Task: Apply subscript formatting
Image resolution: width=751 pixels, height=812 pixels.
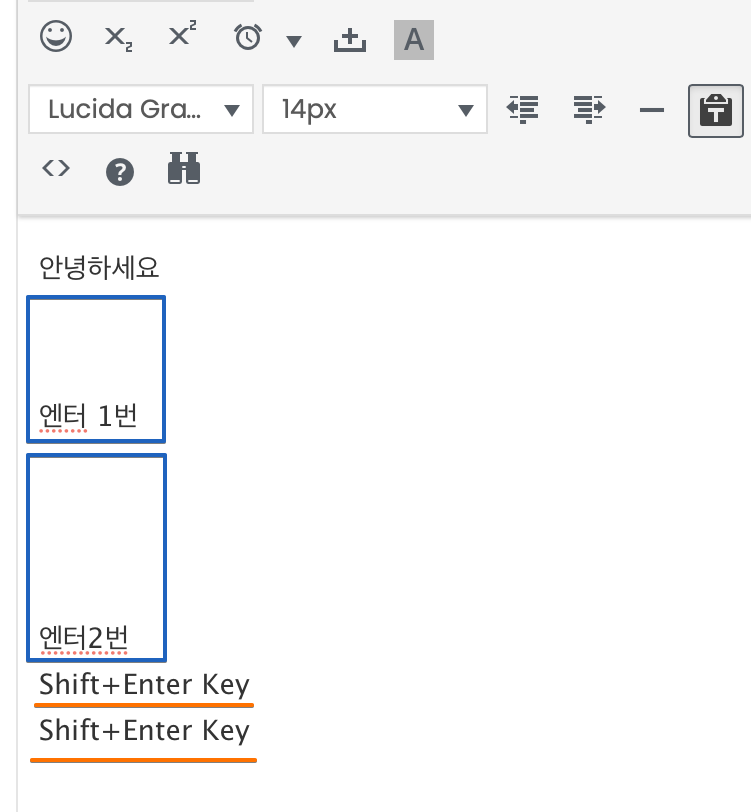Action: pos(119,39)
